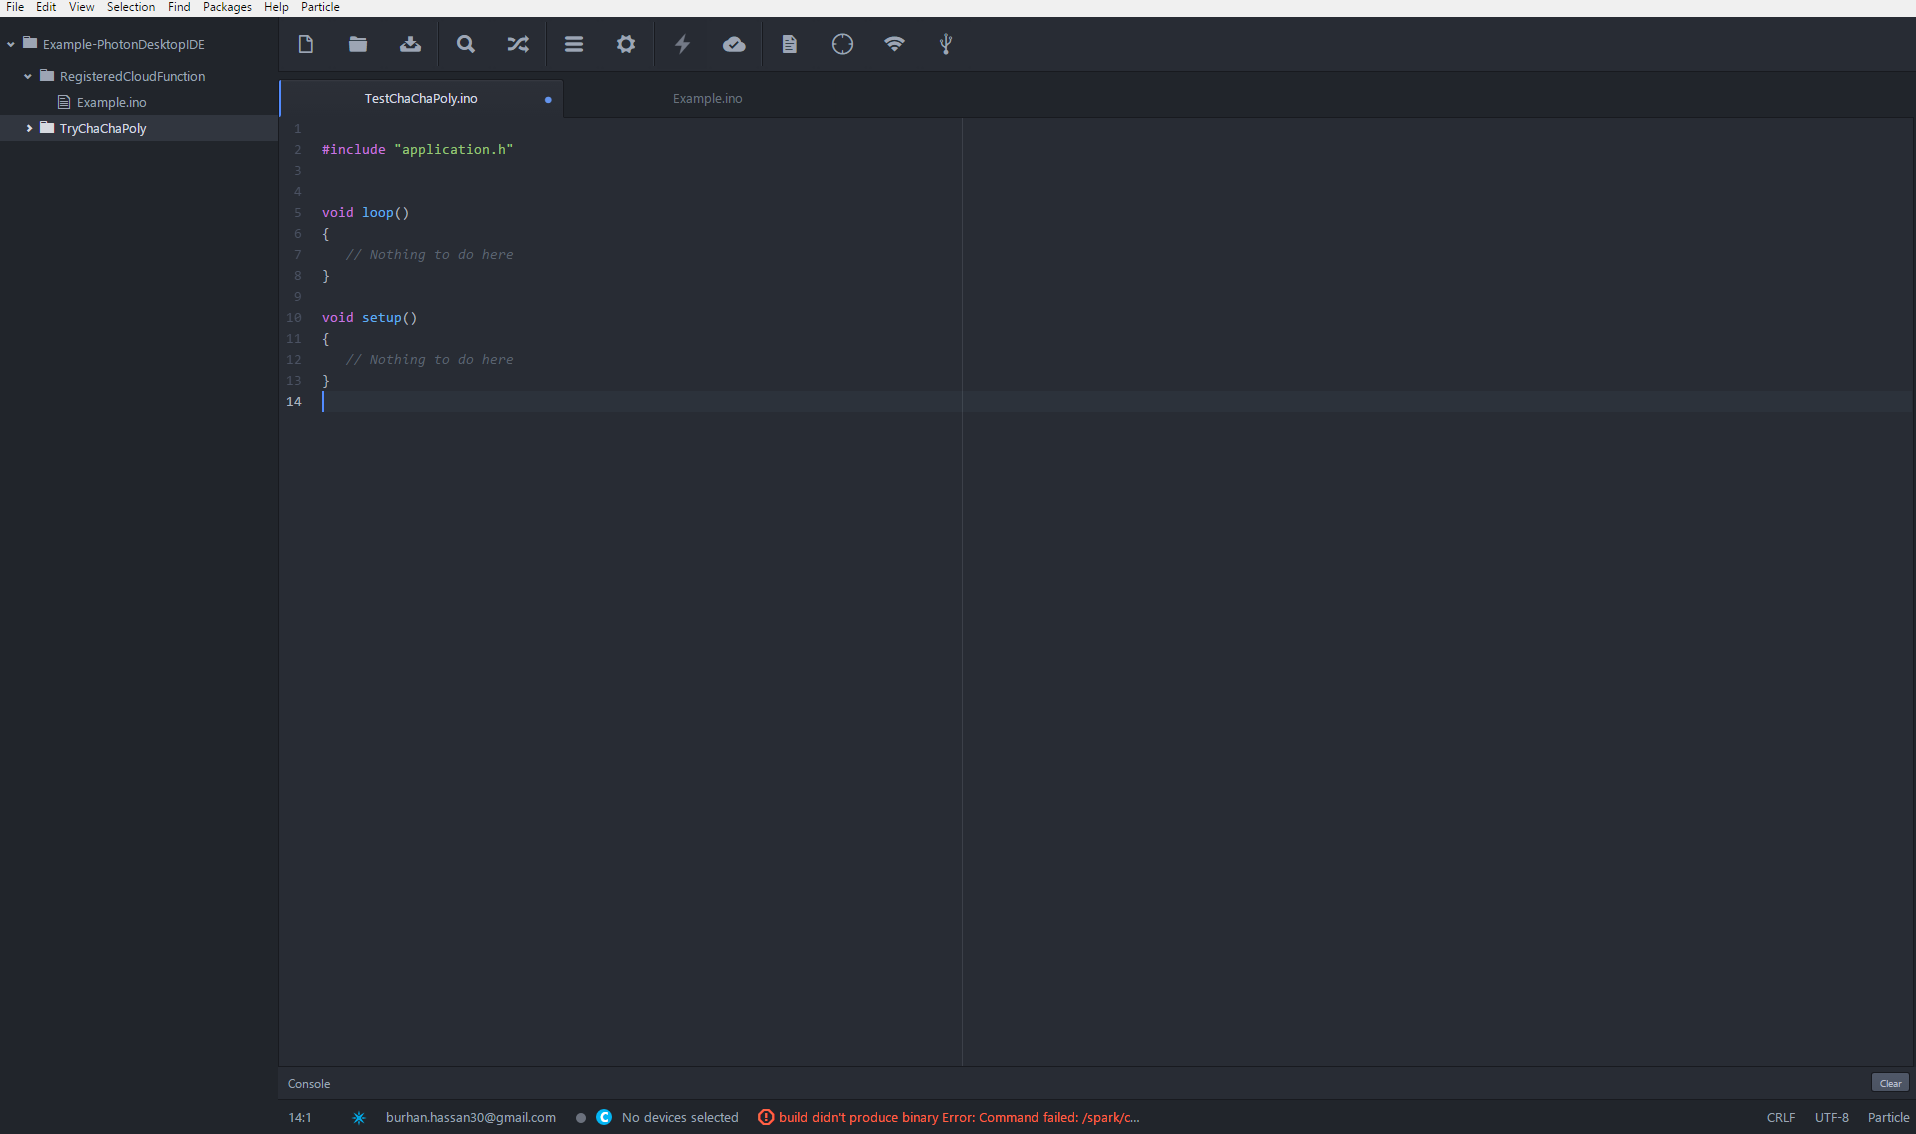The width and height of the screenshot is (1916, 1134).
Task: Open the Edit menu
Action: [x=46, y=7]
